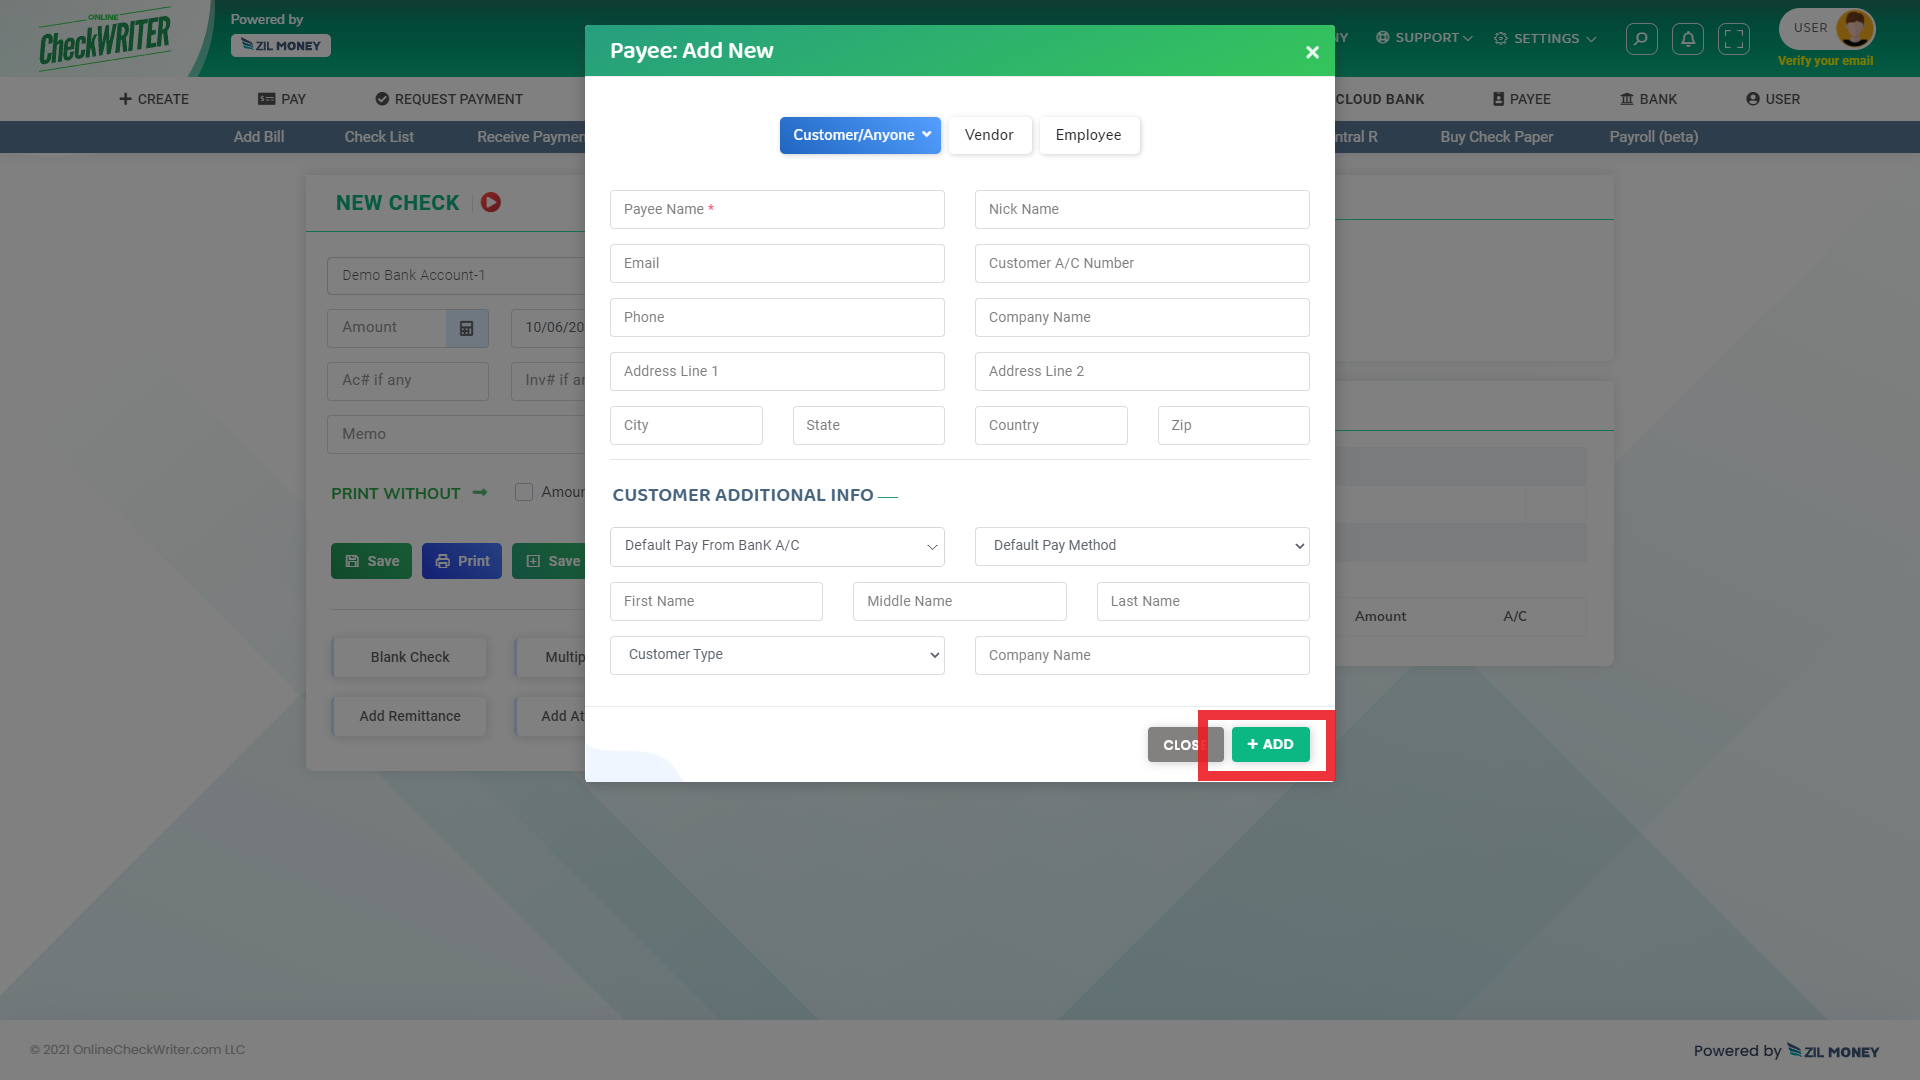Viewport: 1920px width, 1080px height.
Task: Click the Verify your email link
Action: click(x=1825, y=61)
